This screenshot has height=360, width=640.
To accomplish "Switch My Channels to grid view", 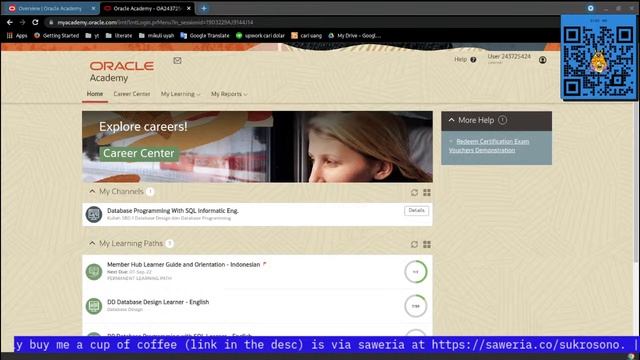I will click(x=427, y=192).
